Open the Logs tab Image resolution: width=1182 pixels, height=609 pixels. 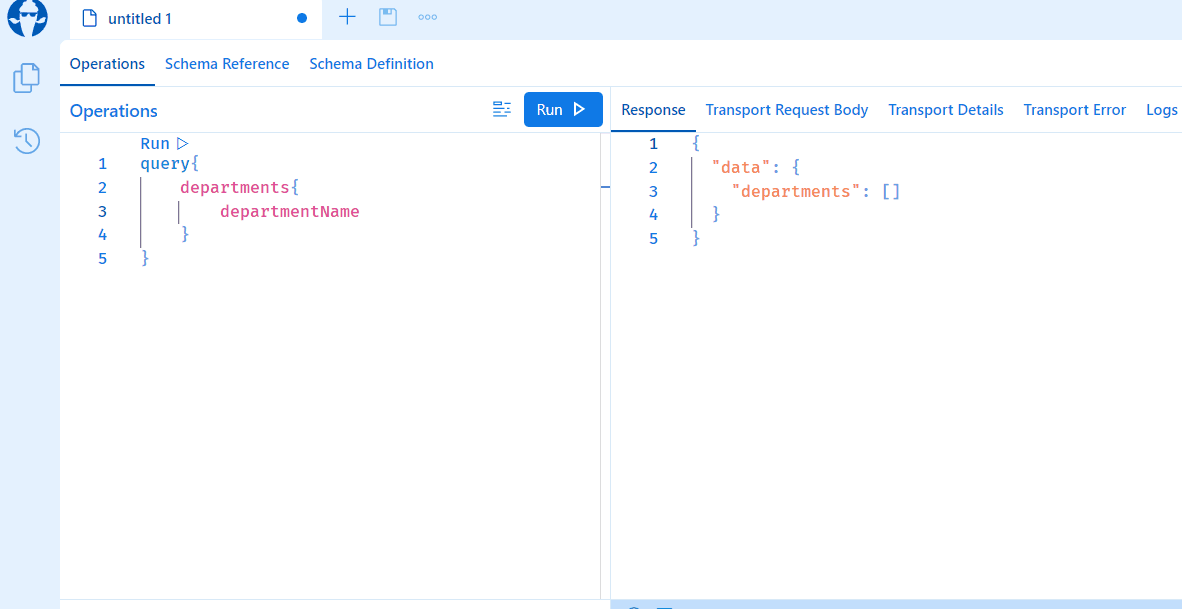(1161, 110)
